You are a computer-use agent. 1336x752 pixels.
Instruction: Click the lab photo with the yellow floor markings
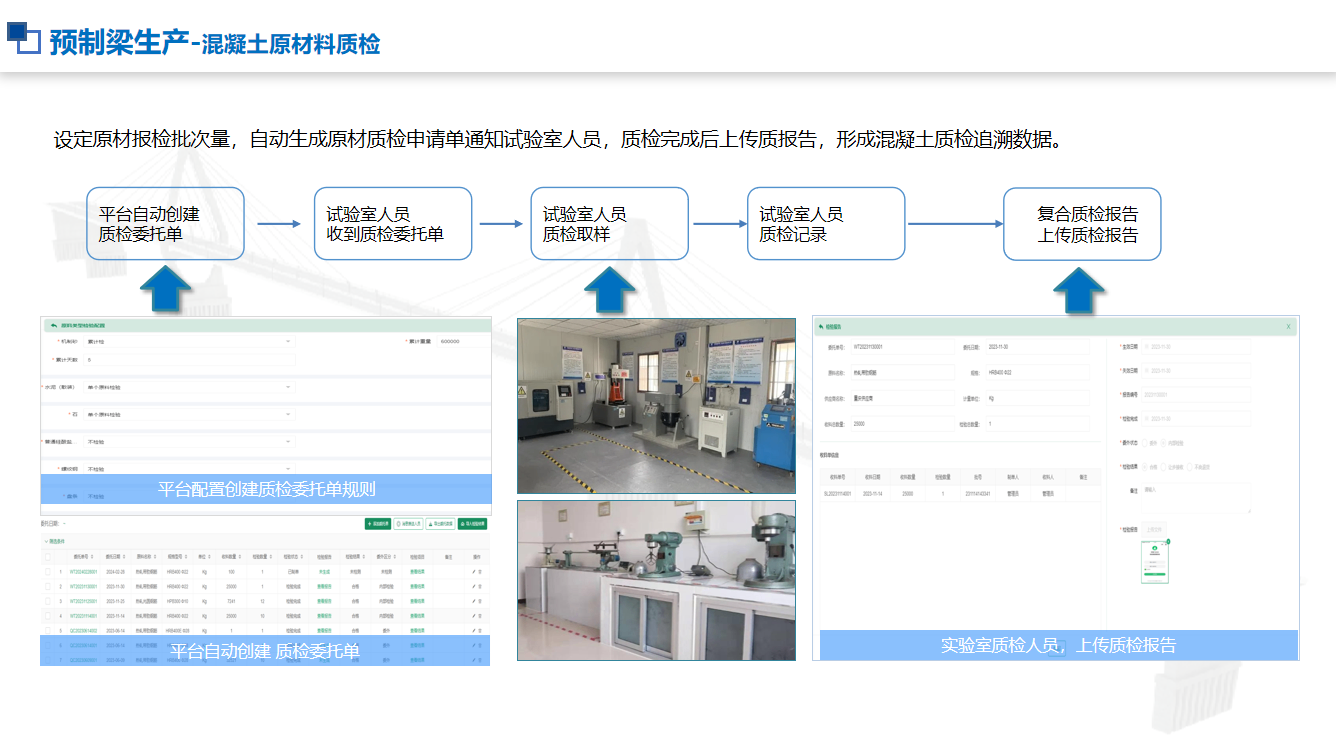[657, 405]
